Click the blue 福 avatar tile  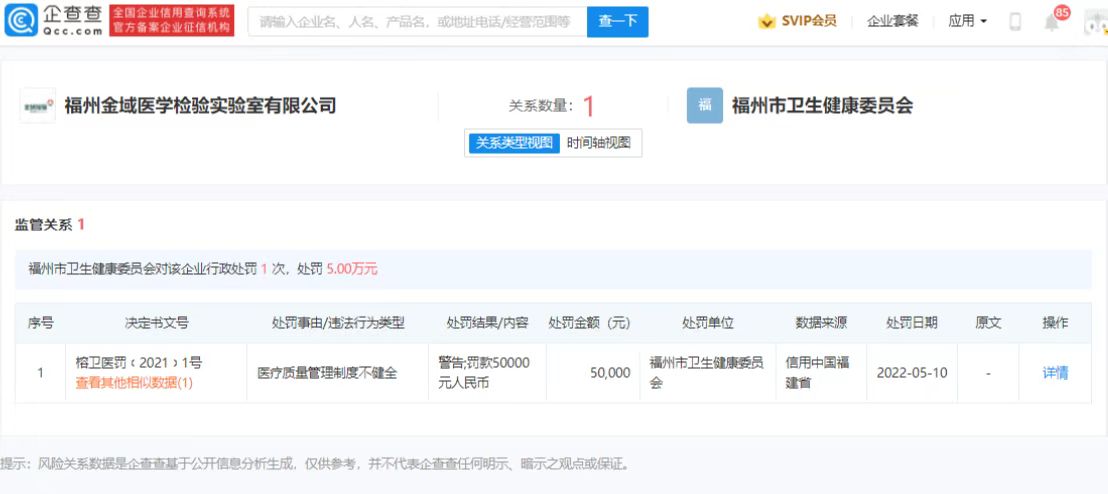point(705,105)
